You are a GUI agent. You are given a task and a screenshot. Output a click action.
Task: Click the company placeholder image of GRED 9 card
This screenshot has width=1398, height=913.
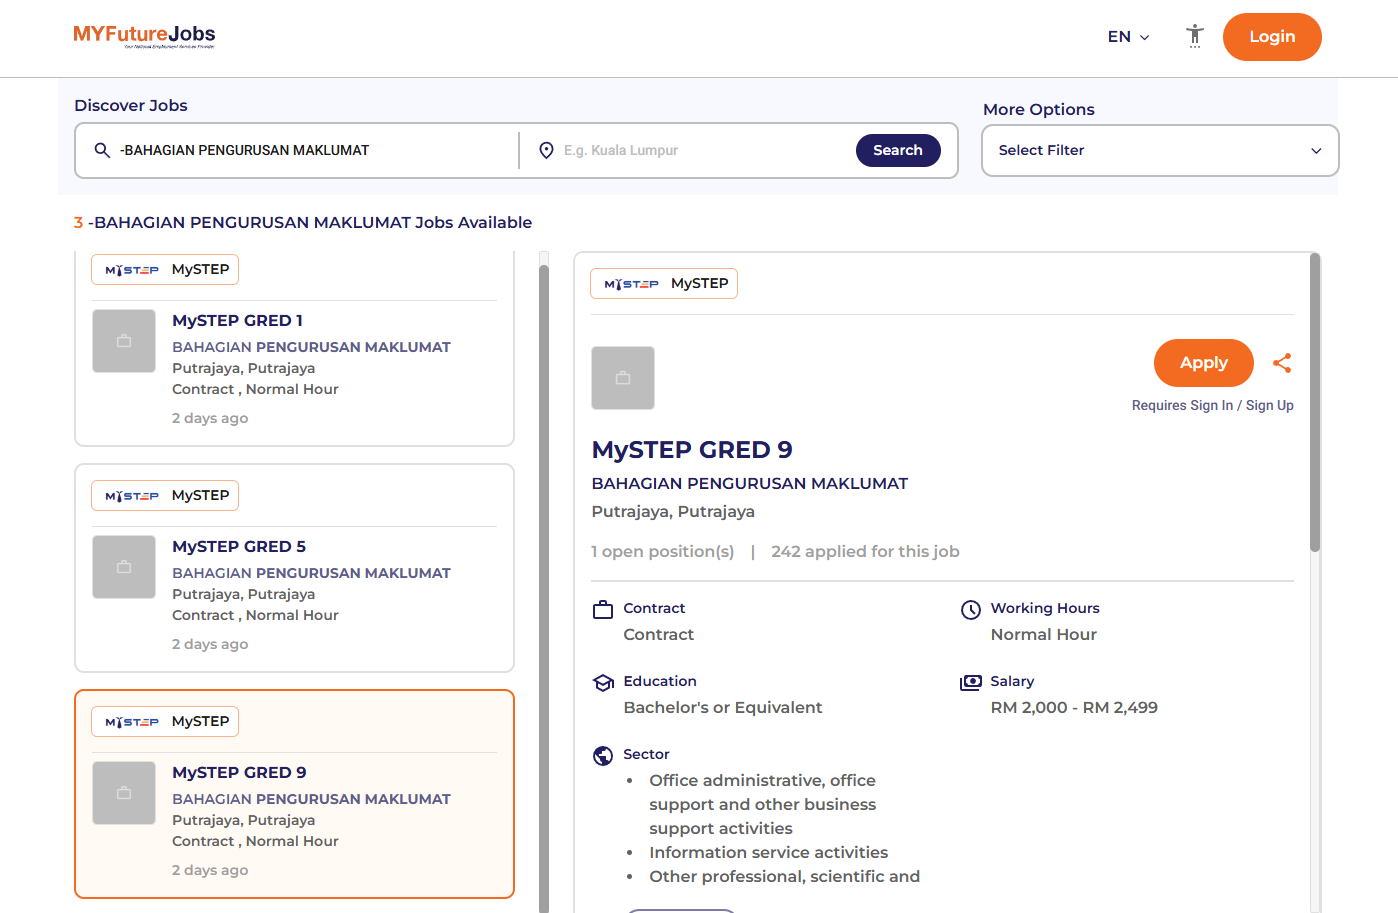click(x=124, y=793)
